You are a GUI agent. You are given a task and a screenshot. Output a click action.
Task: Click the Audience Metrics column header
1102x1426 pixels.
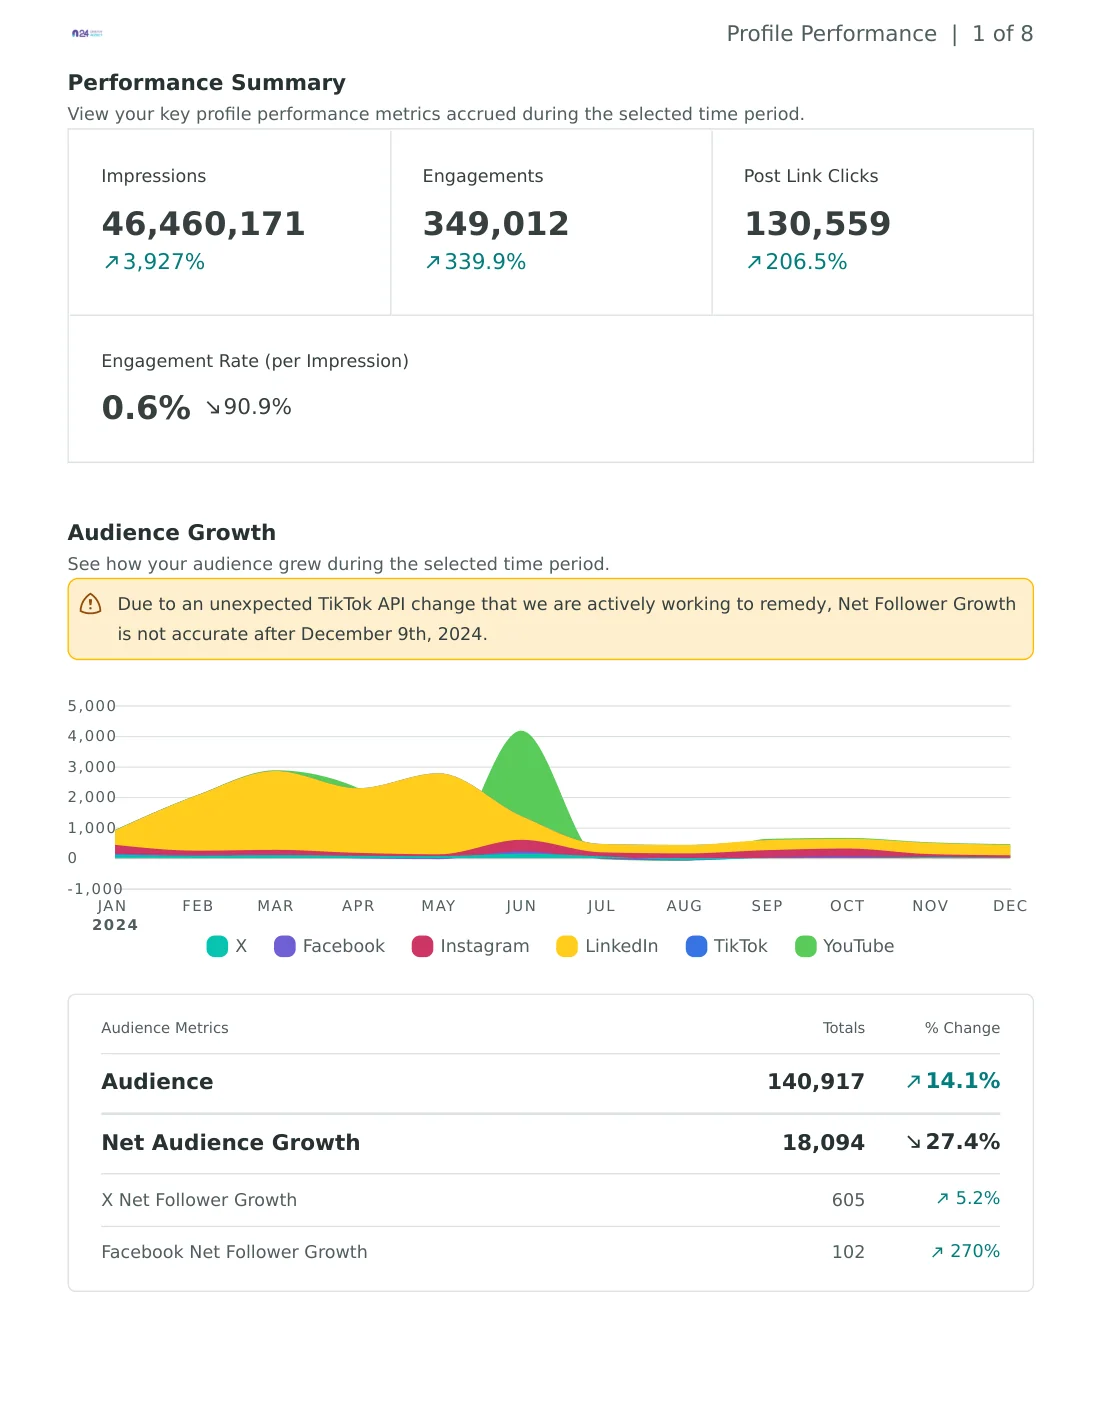165,1028
